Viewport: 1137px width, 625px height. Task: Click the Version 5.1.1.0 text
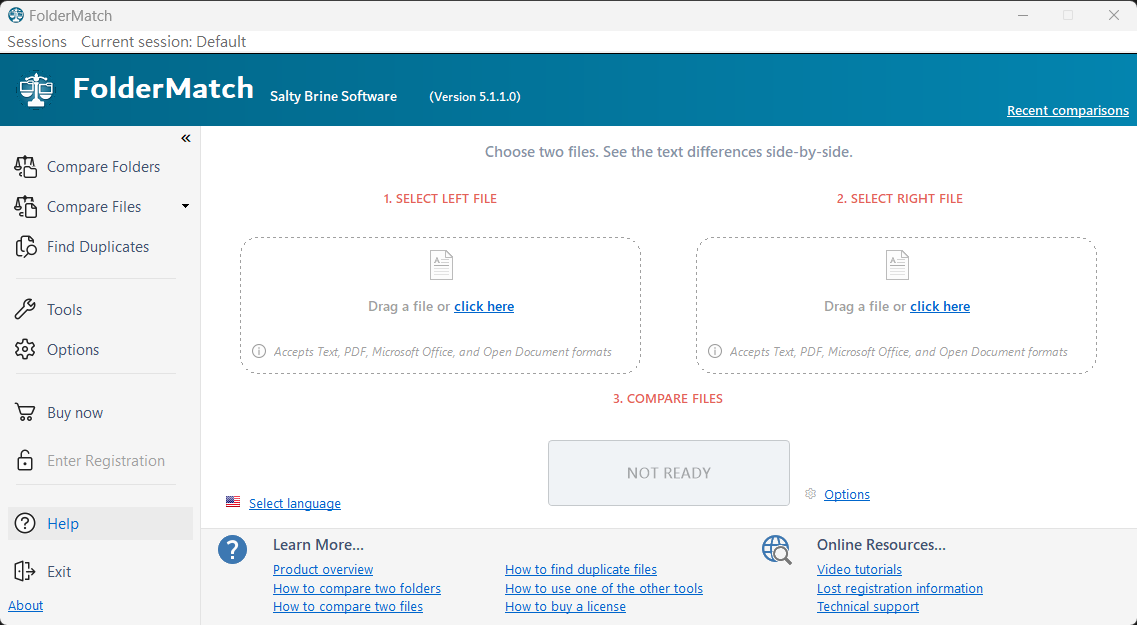pyautogui.click(x=475, y=96)
